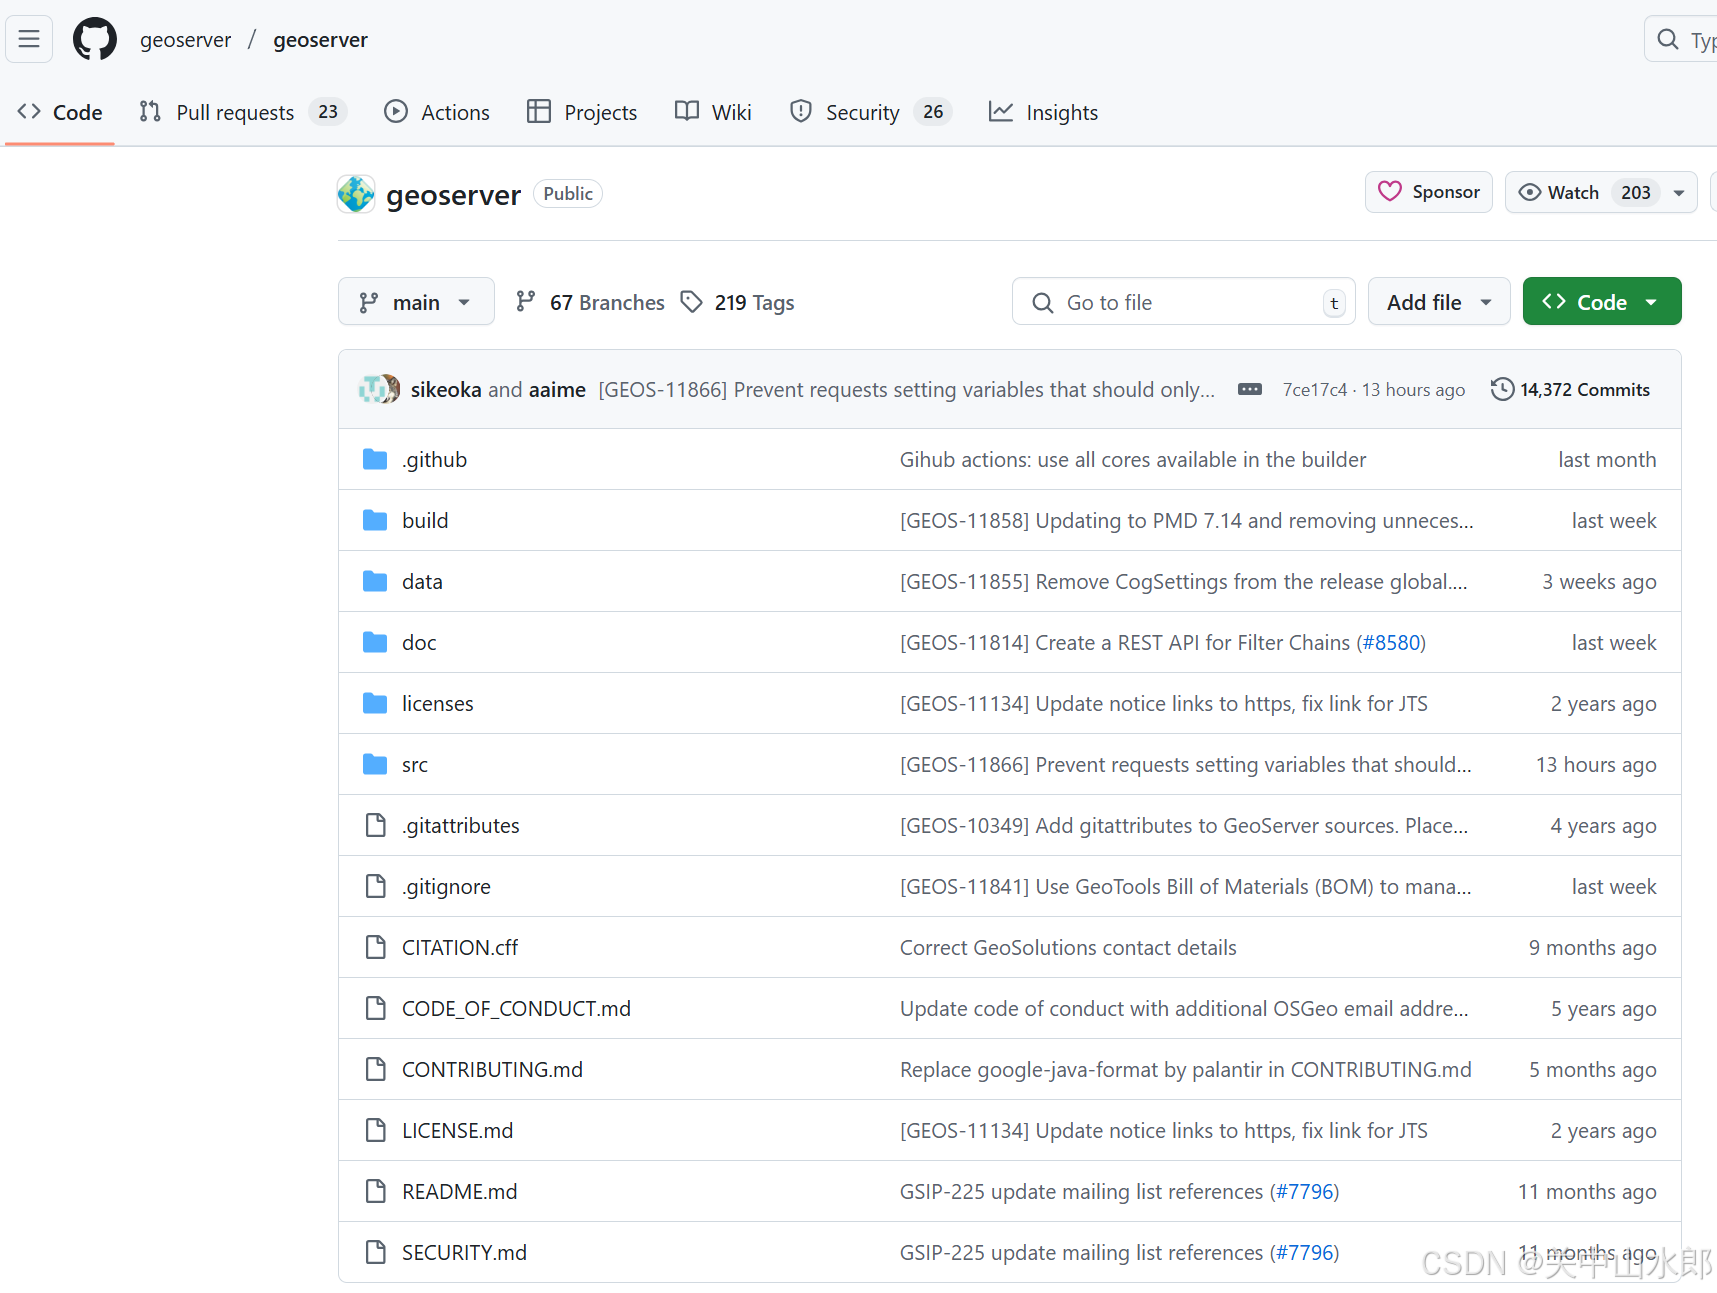Click the Wiki book icon

(686, 112)
